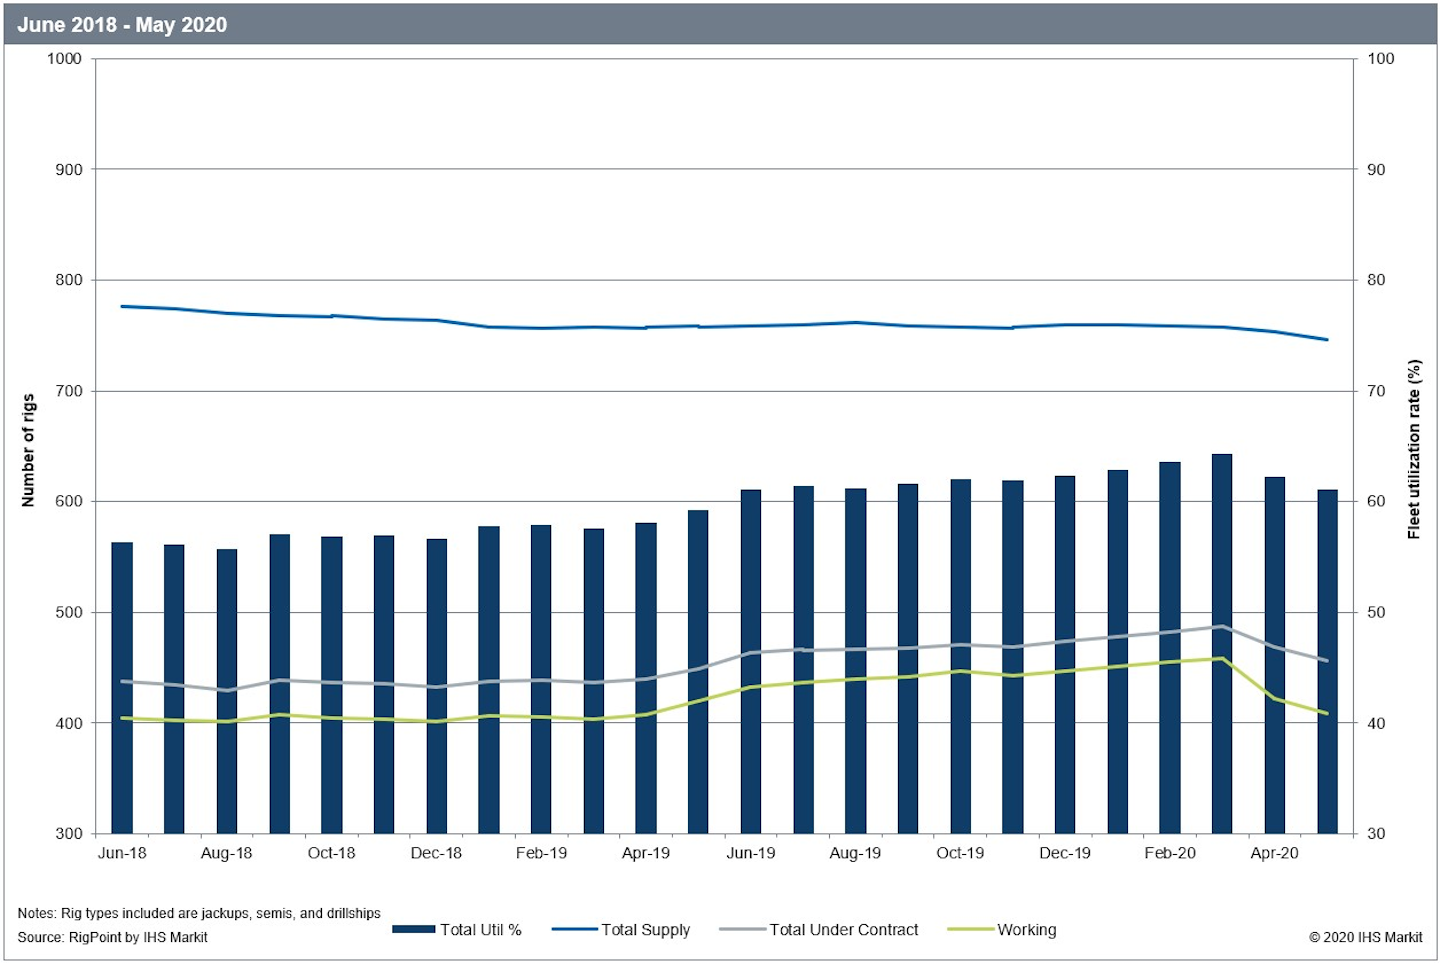The image size is (1440, 964).
Task: Select the Total Under Contract legend line icon
Action: [742, 930]
